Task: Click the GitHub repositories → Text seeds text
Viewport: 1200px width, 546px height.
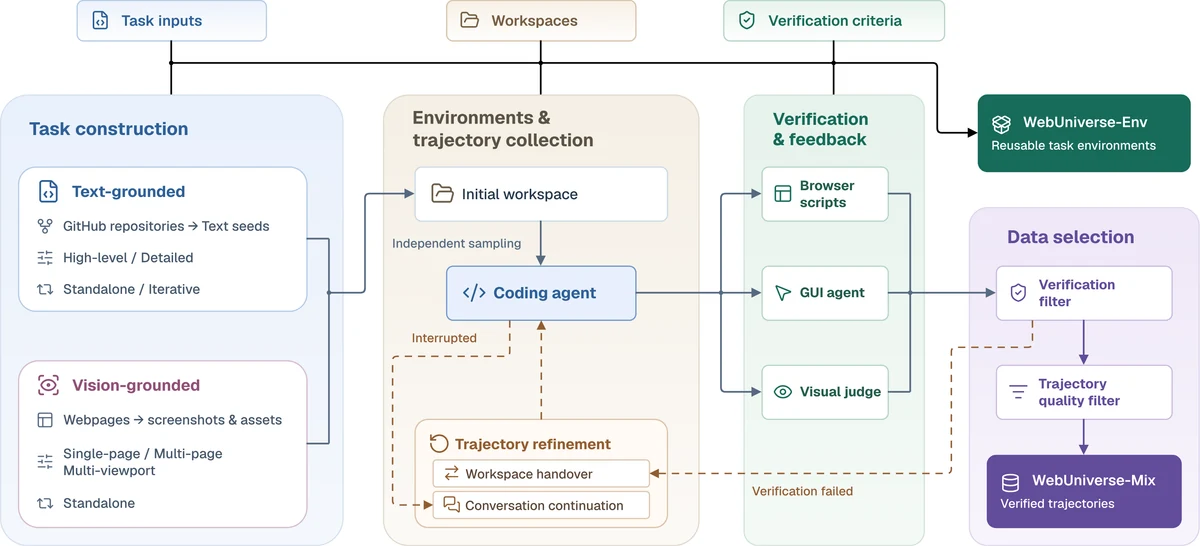Action: [x=166, y=226]
